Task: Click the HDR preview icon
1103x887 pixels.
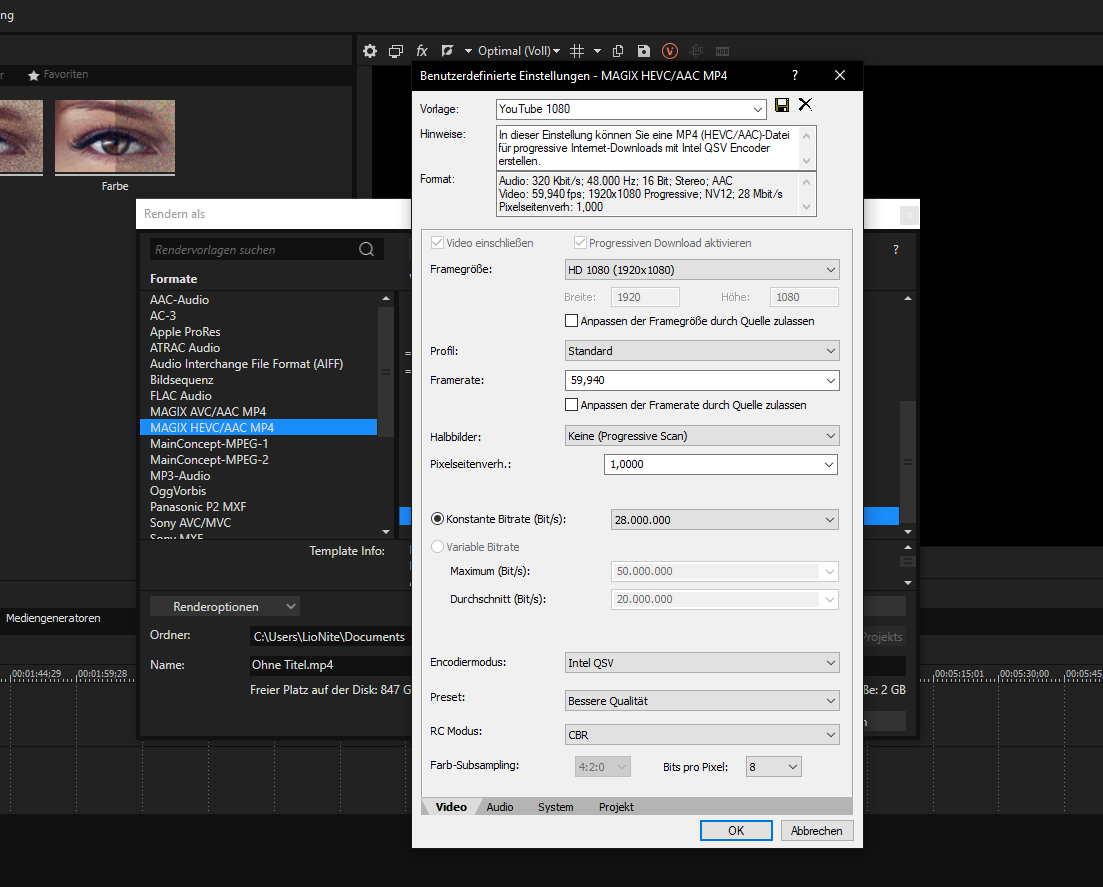Action: tap(722, 51)
